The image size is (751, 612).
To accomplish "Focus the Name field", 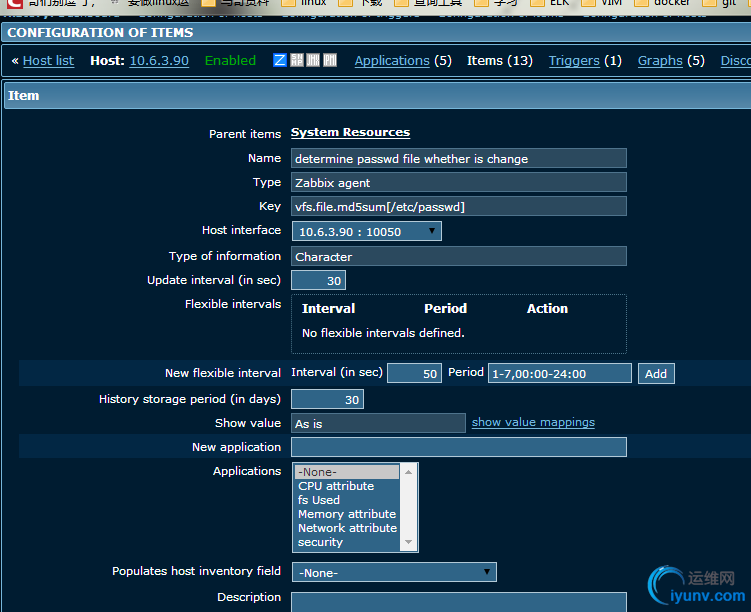I will (458, 159).
